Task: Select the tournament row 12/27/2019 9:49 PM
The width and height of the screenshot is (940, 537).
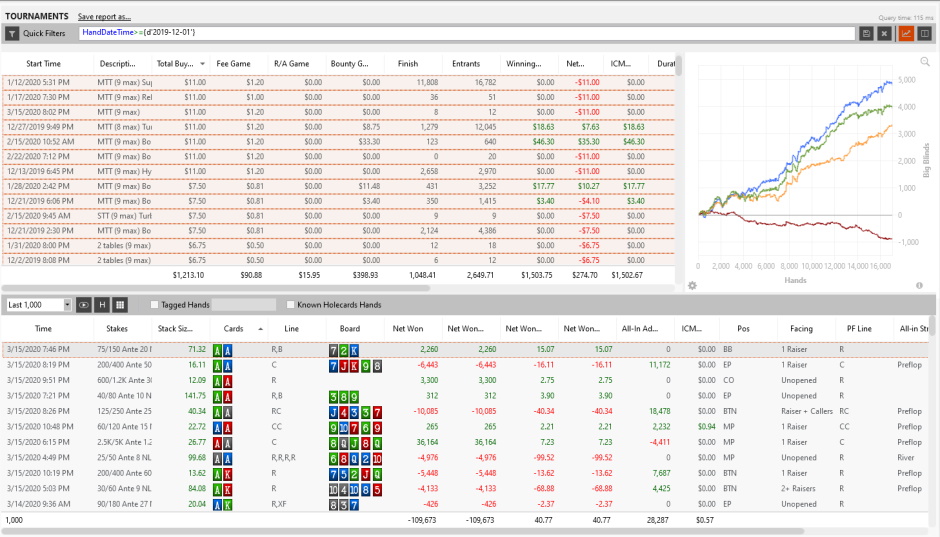Action: coord(338,127)
